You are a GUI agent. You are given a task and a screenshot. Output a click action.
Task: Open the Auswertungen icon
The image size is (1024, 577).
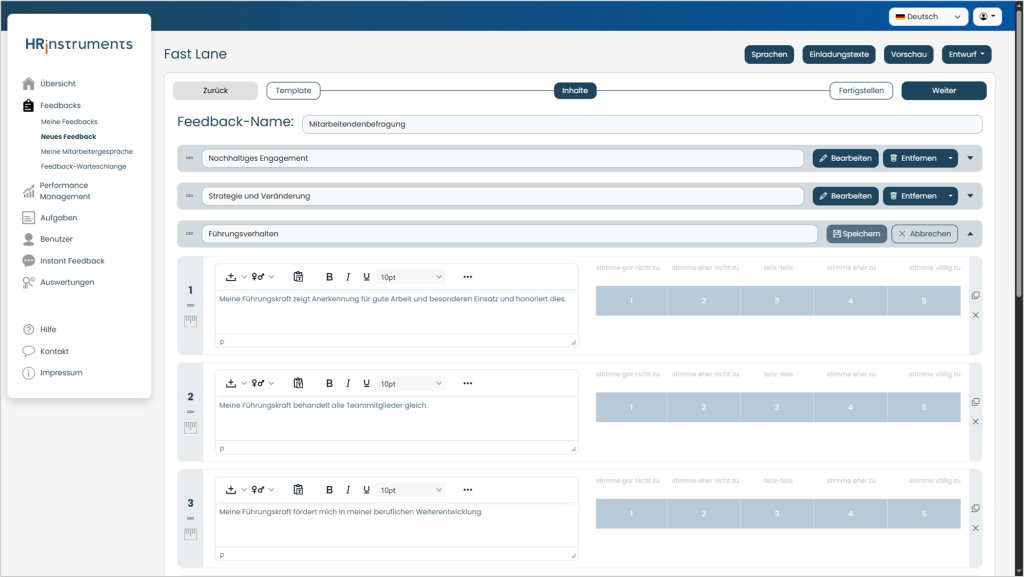point(28,283)
